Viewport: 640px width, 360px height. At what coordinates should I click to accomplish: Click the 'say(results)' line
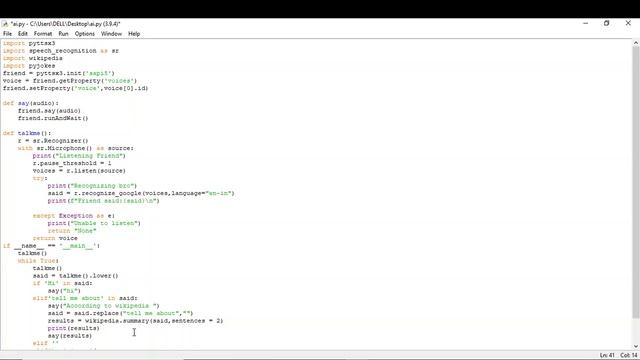(x=70, y=336)
